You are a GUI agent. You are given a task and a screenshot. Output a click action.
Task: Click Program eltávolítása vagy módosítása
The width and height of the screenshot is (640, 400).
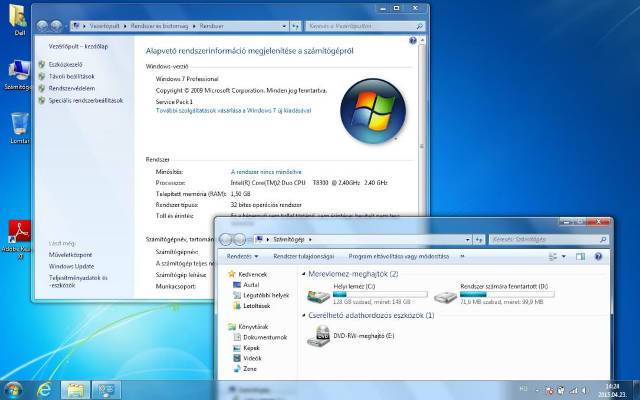(x=399, y=256)
